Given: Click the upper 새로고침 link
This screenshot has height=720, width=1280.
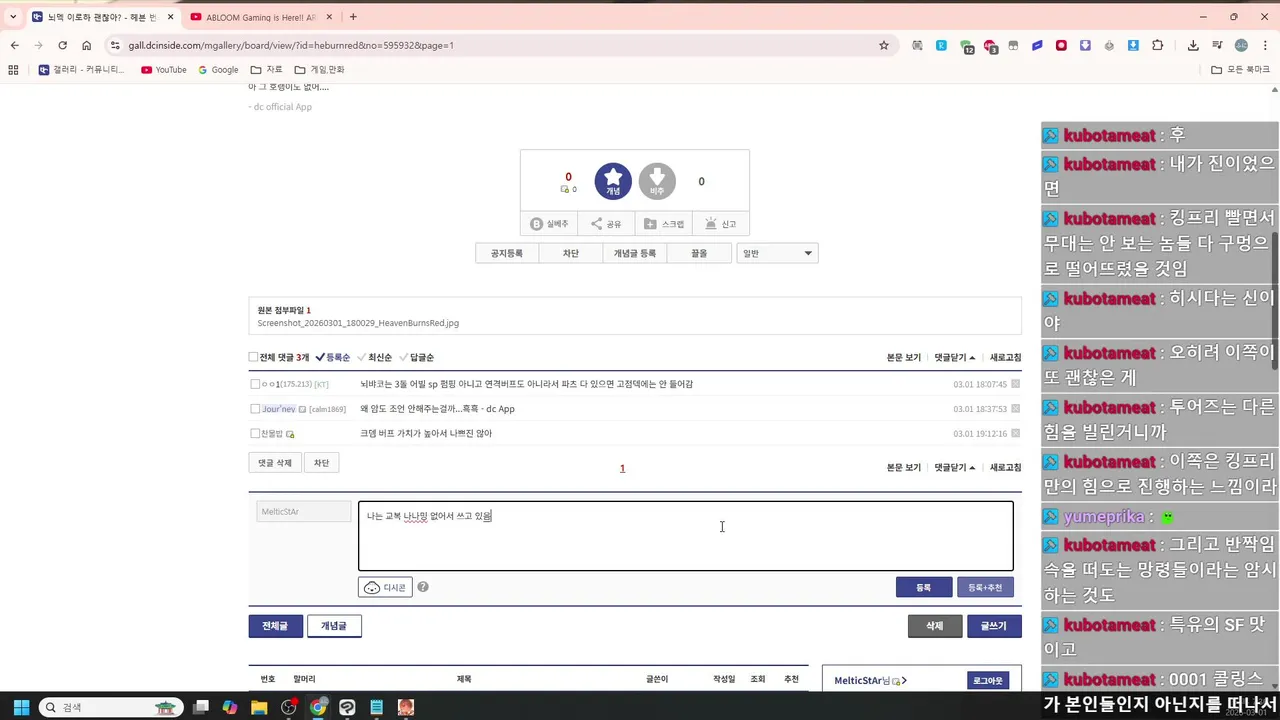Looking at the screenshot, I should [1005, 357].
